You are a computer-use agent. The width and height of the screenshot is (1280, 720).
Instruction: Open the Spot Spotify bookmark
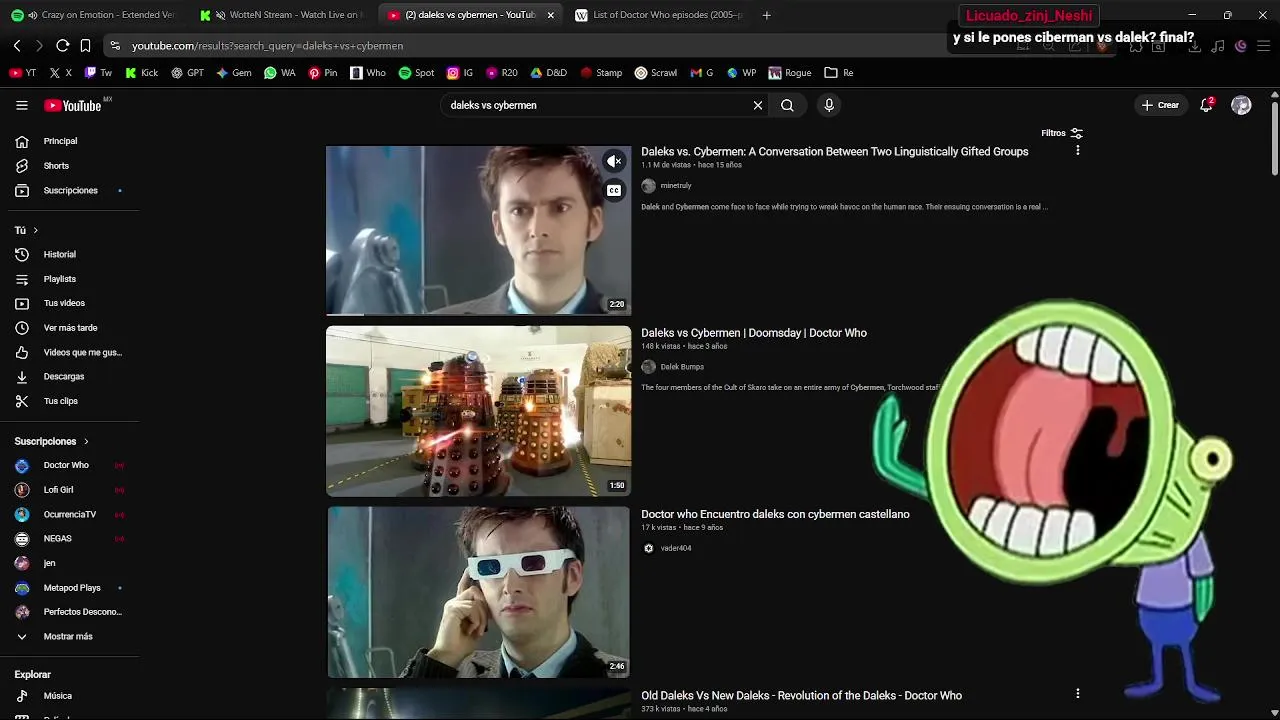pyautogui.click(x=416, y=73)
